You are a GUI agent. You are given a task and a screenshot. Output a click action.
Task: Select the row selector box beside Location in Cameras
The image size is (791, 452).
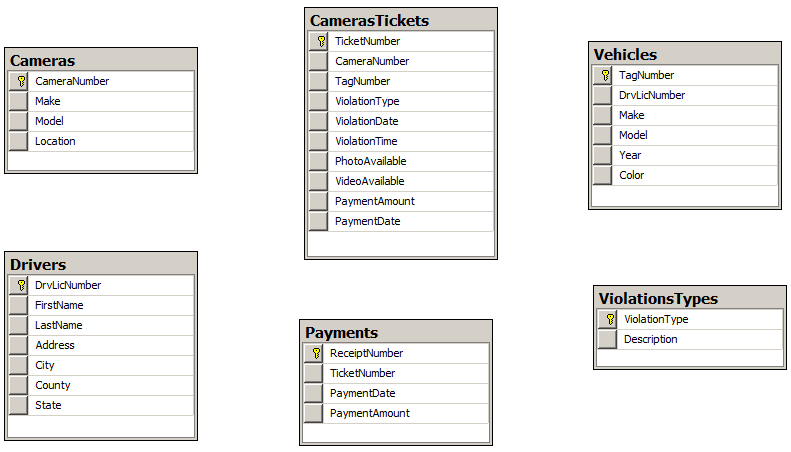pos(19,141)
